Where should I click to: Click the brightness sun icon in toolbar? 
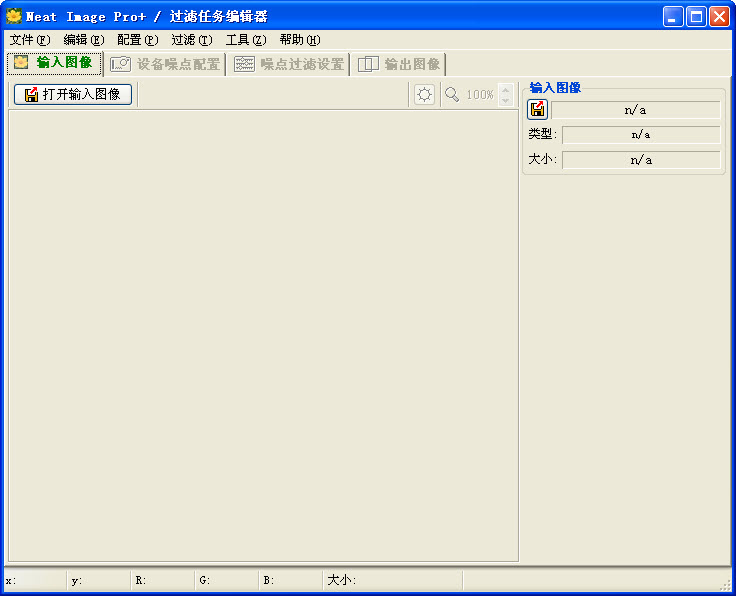(424, 94)
